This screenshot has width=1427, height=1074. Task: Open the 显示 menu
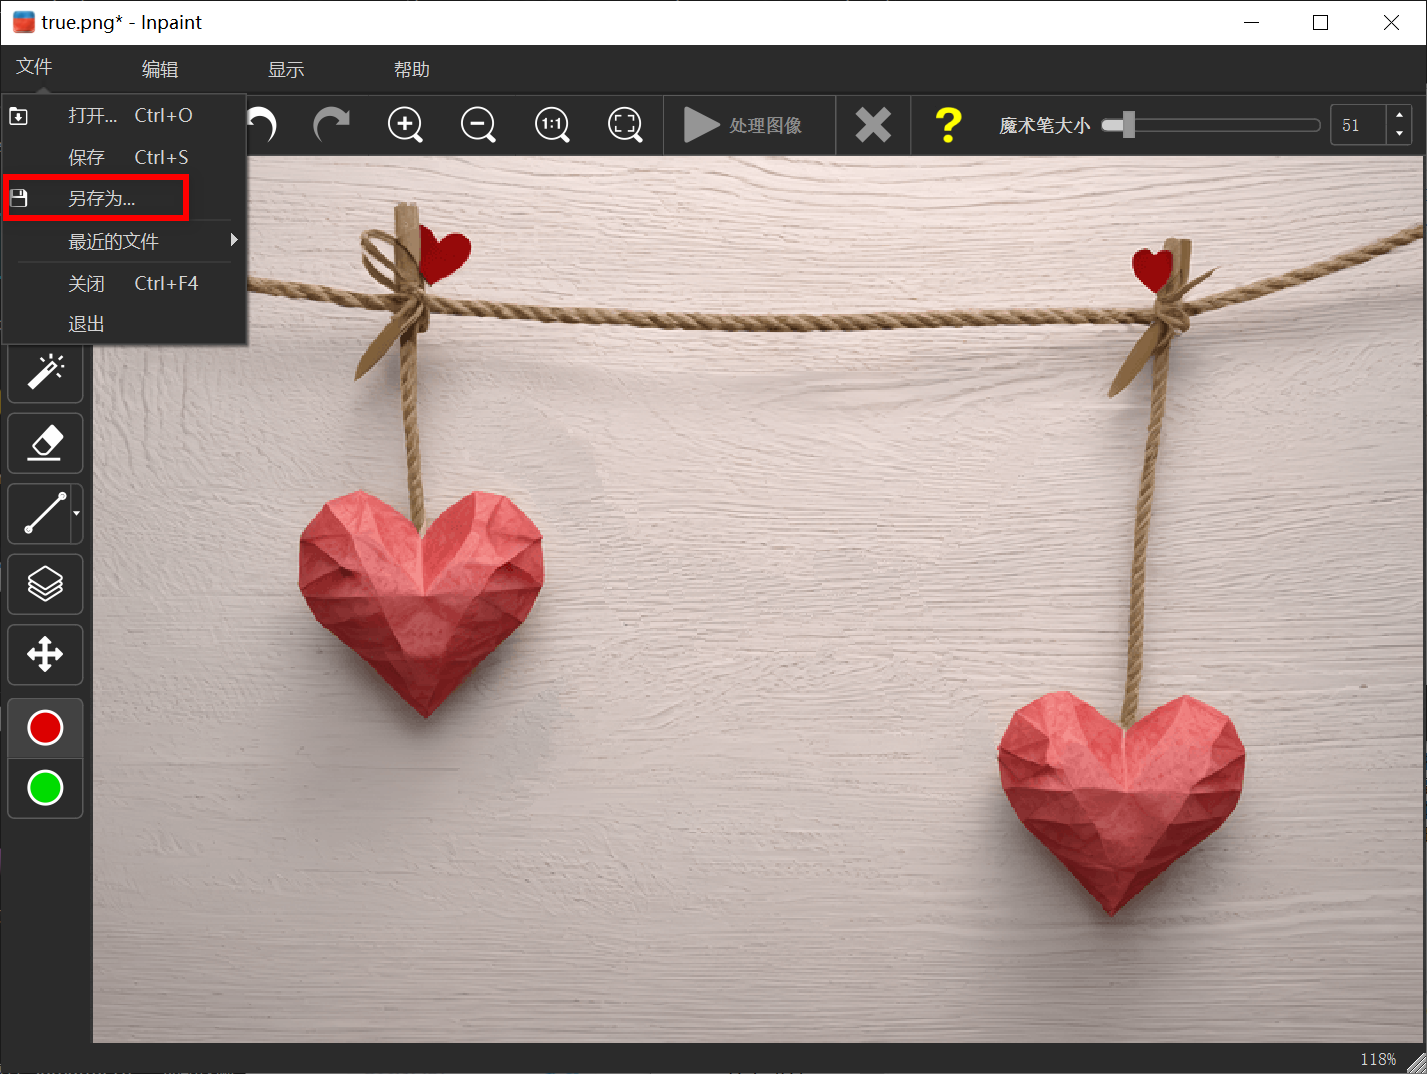(286, 69)
